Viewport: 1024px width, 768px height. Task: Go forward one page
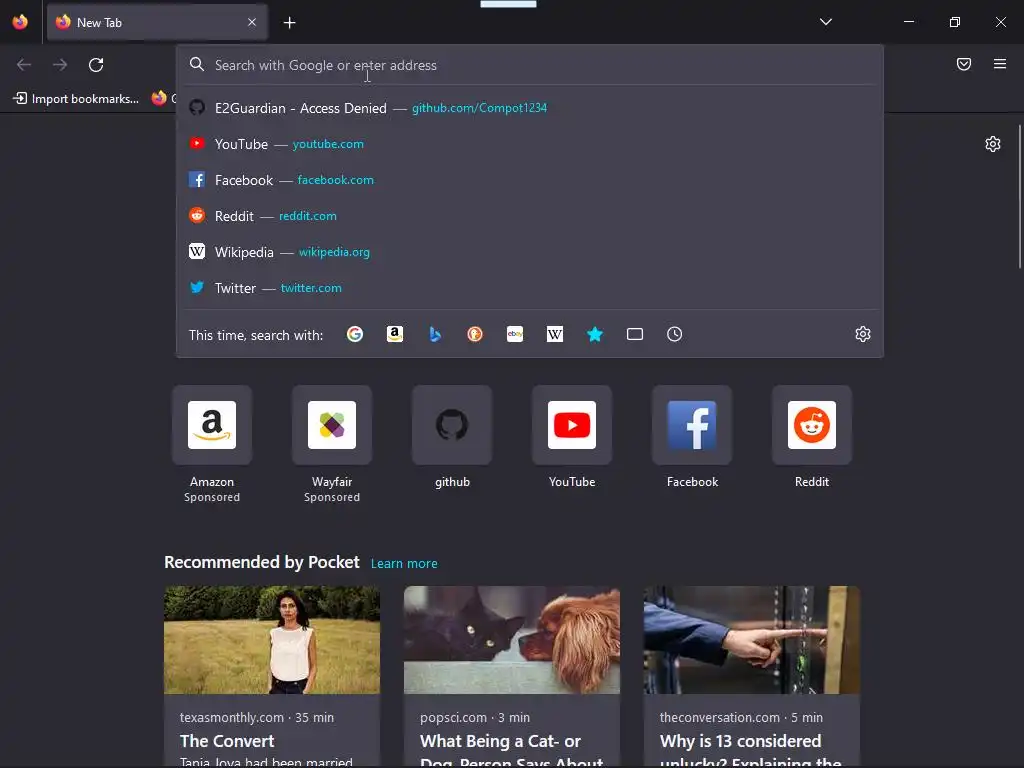pyautogui.click(x=60, y=65)
